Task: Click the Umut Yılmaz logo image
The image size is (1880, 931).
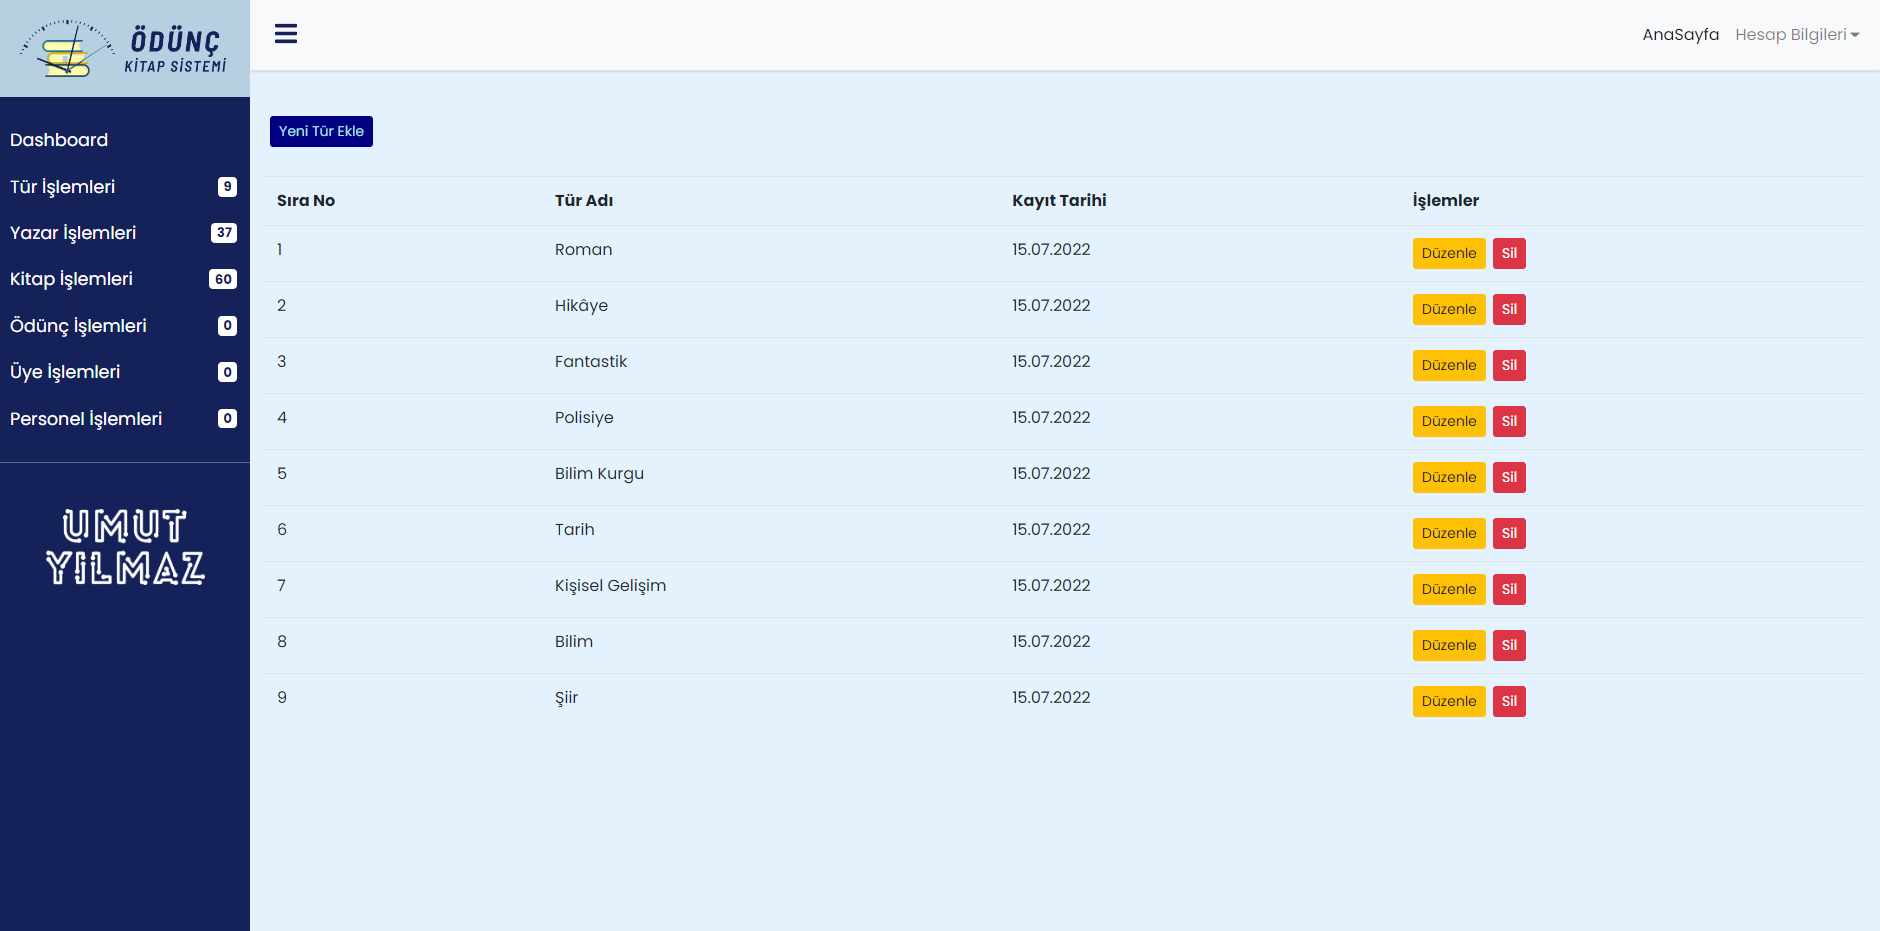Action: tap(125, 546)
